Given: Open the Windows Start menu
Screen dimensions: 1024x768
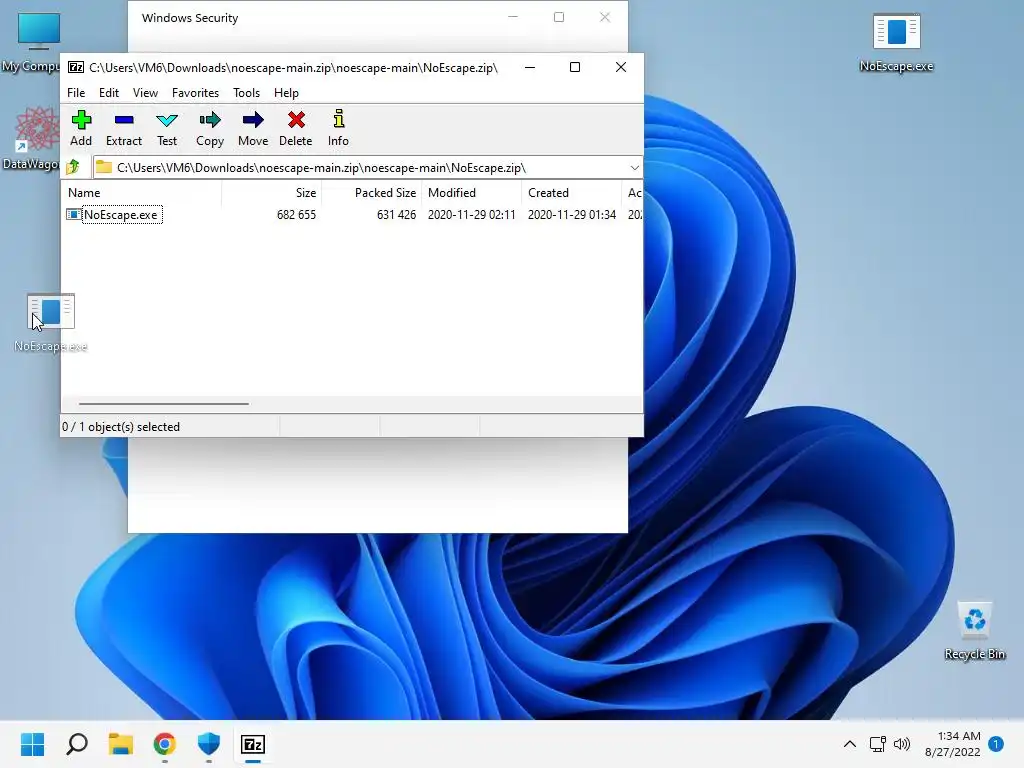Looking at the screenshot, I should point(33,744).
